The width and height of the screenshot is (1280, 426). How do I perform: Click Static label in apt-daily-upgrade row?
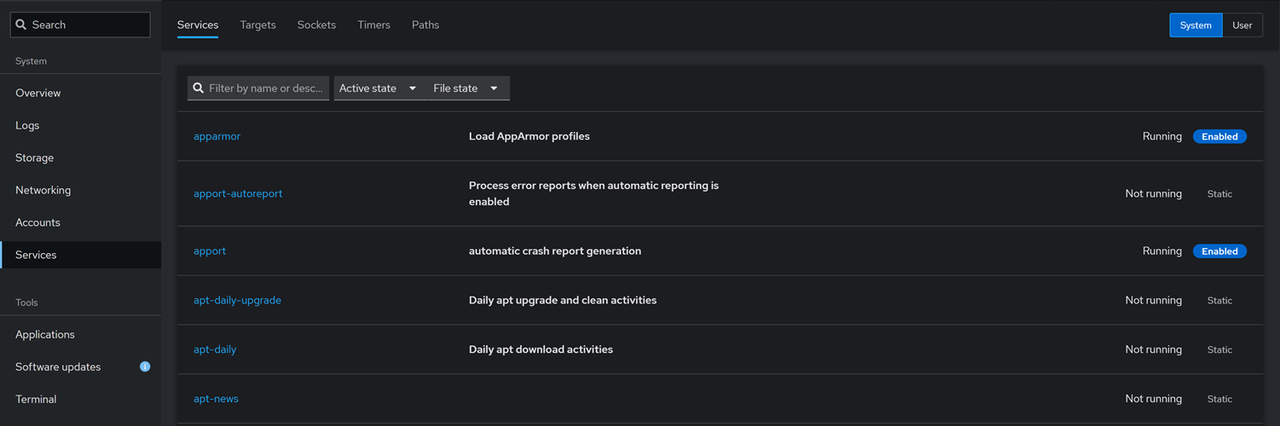coord(1220,300)
